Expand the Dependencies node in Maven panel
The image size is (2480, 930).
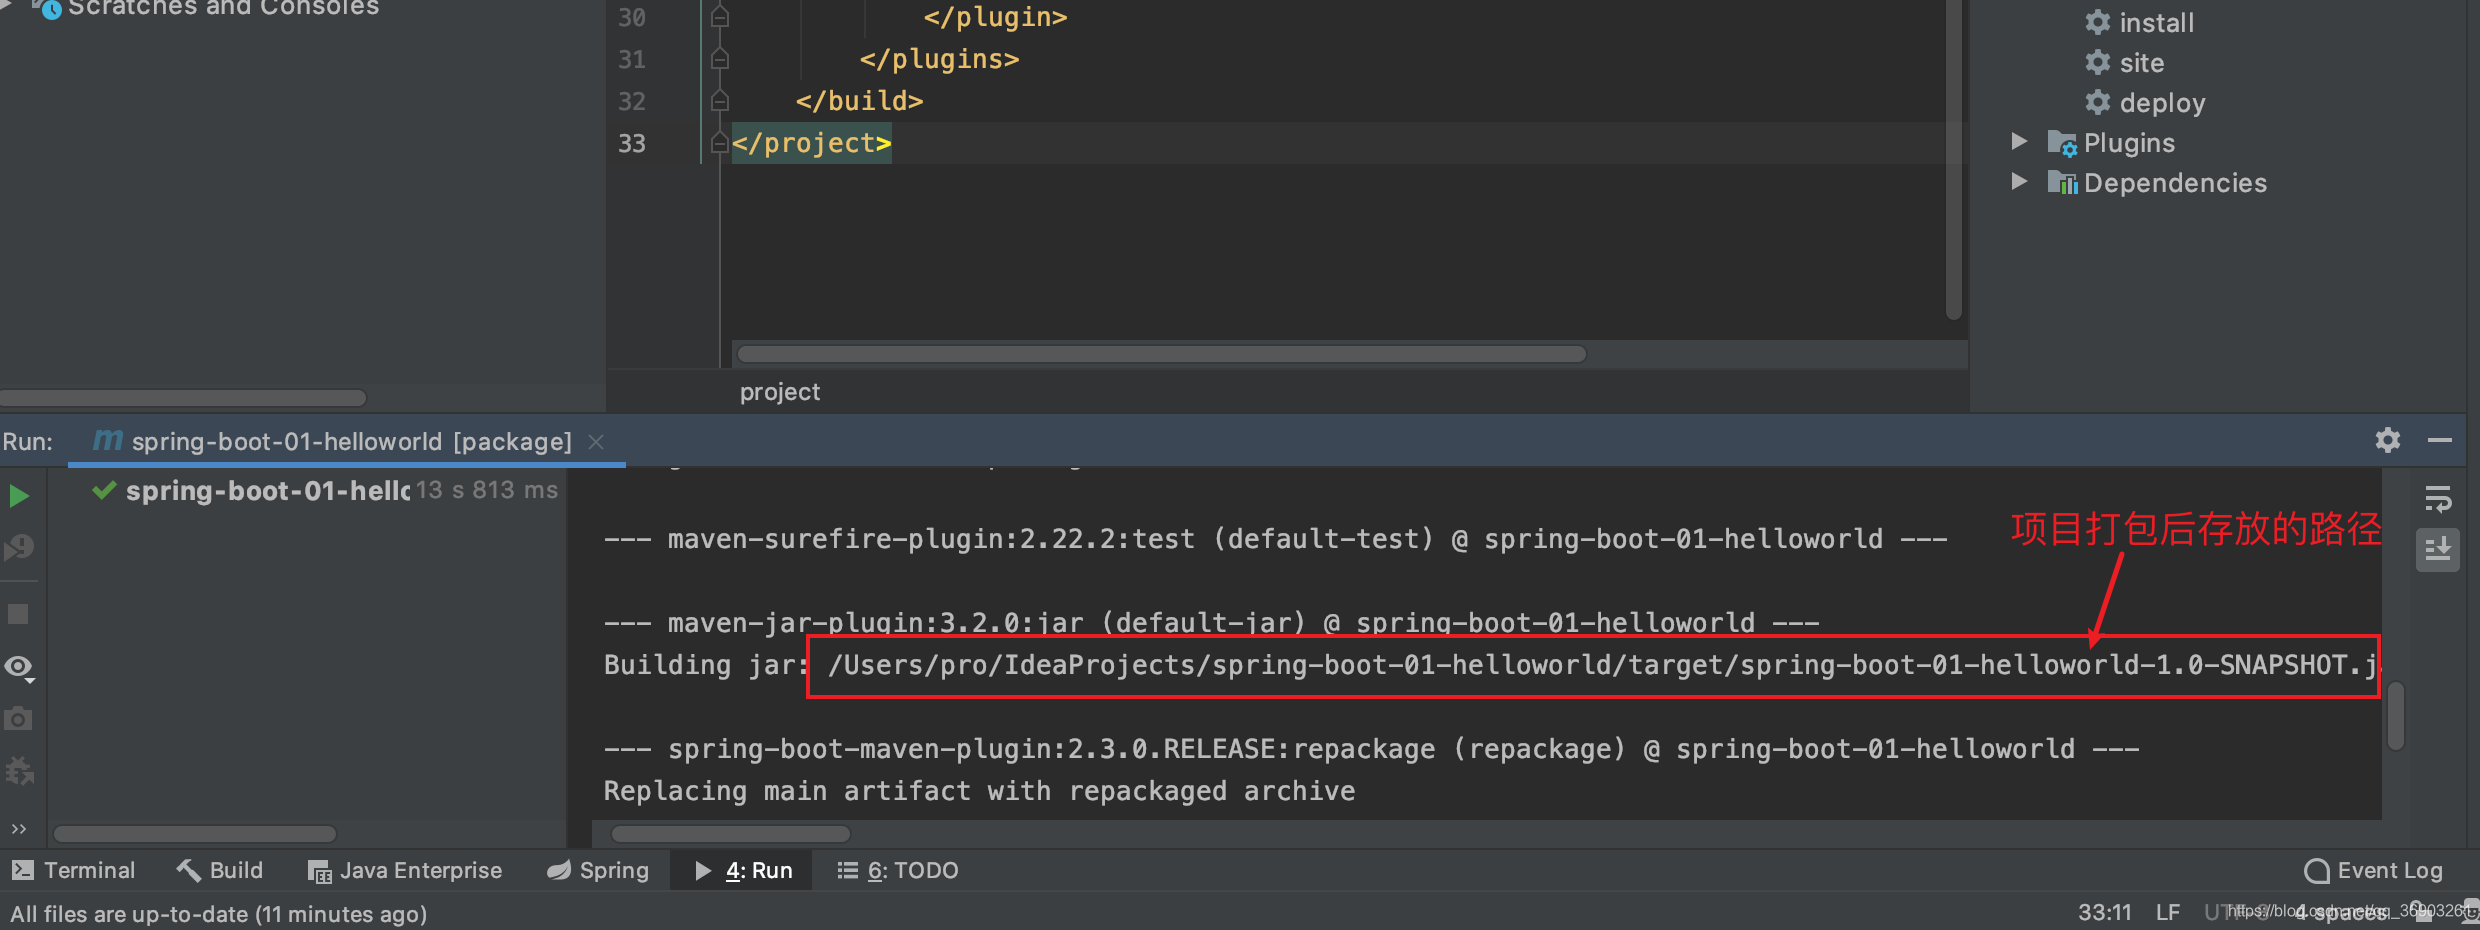pos(2019,182)
